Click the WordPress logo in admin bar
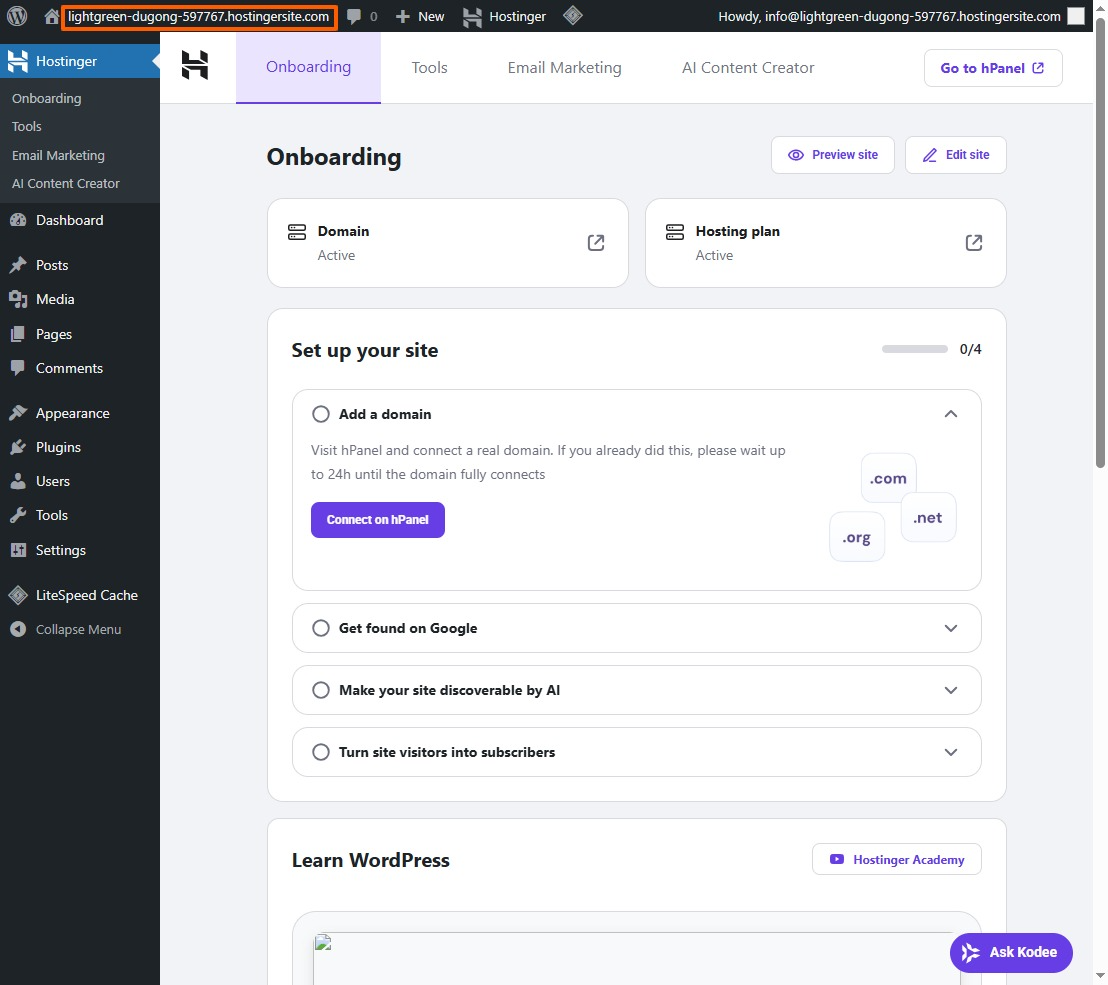Image resolution: width=1108 pixels, height=985 pixels. 17,16
